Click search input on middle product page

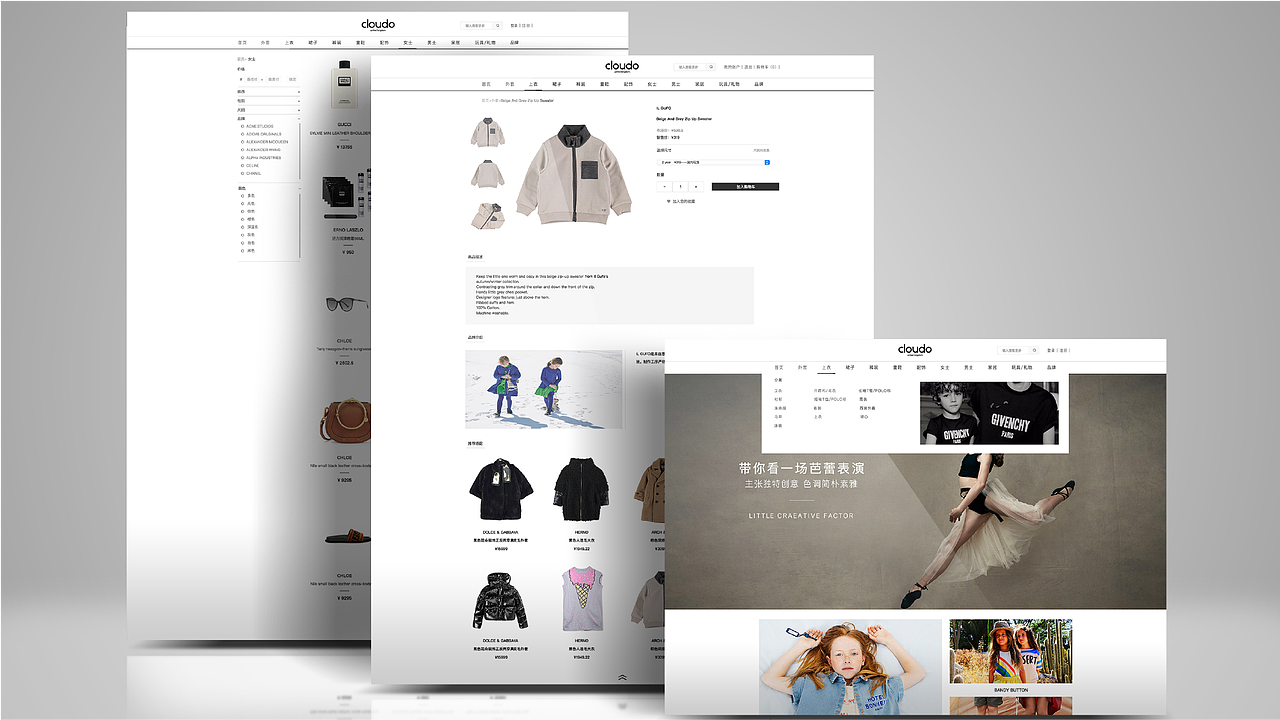click(x=688, y=67)
